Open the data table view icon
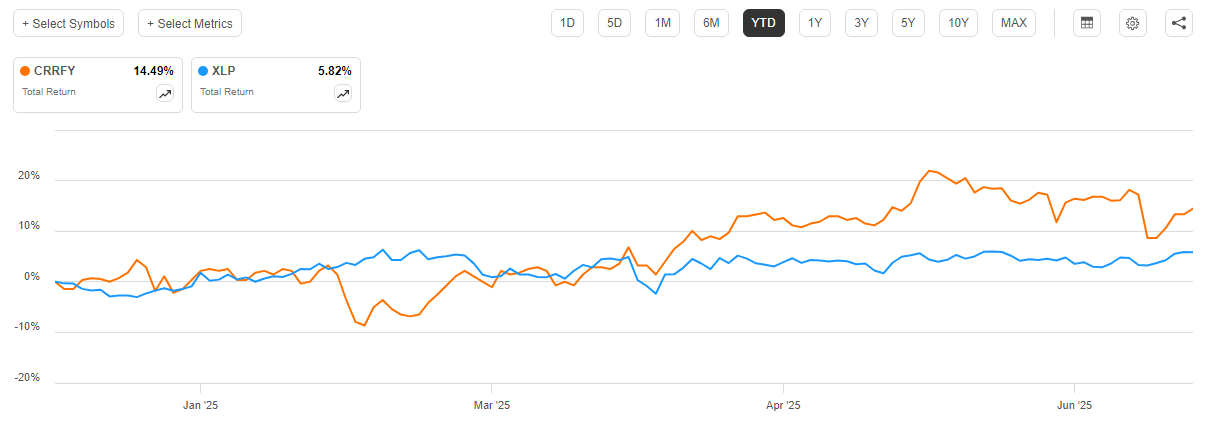The height and width of the screenshot is (432, 1208). (1087, 23)
